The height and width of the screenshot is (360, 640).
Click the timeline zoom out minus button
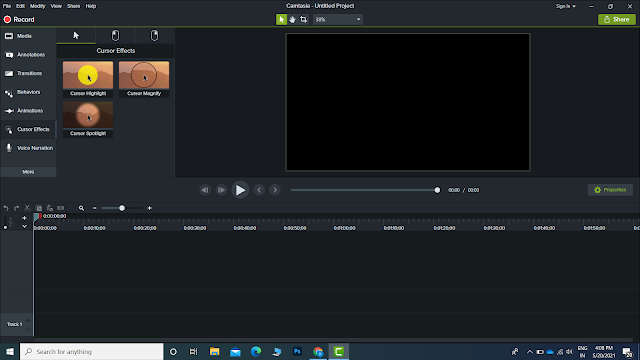(x=95, y=208)
